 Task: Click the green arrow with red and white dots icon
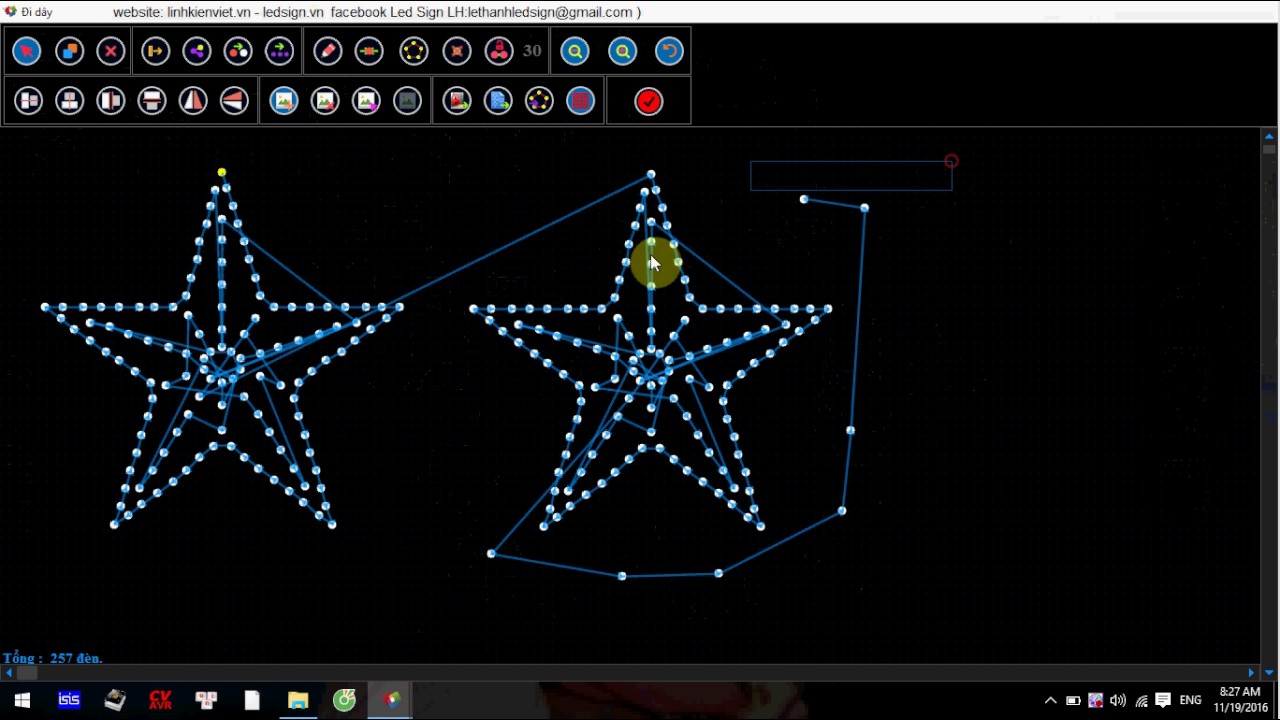point(238,51)
